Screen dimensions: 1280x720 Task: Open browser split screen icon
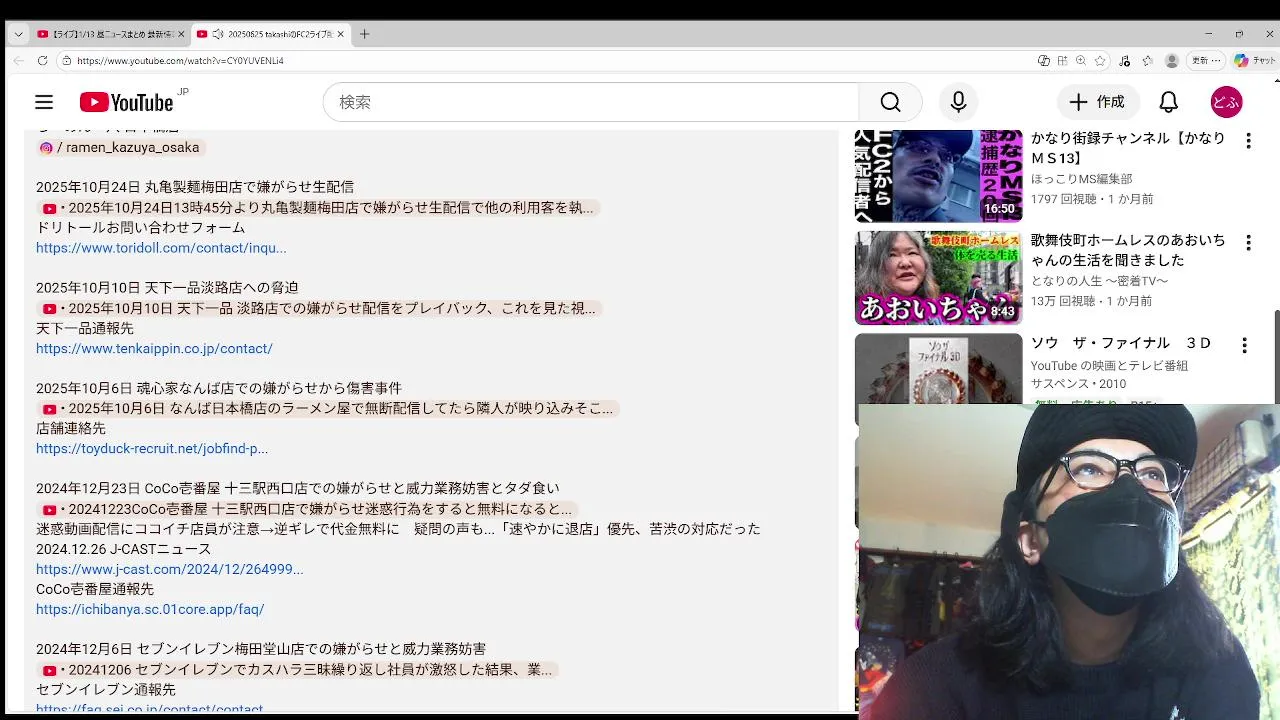click(x=1062, y=61)
